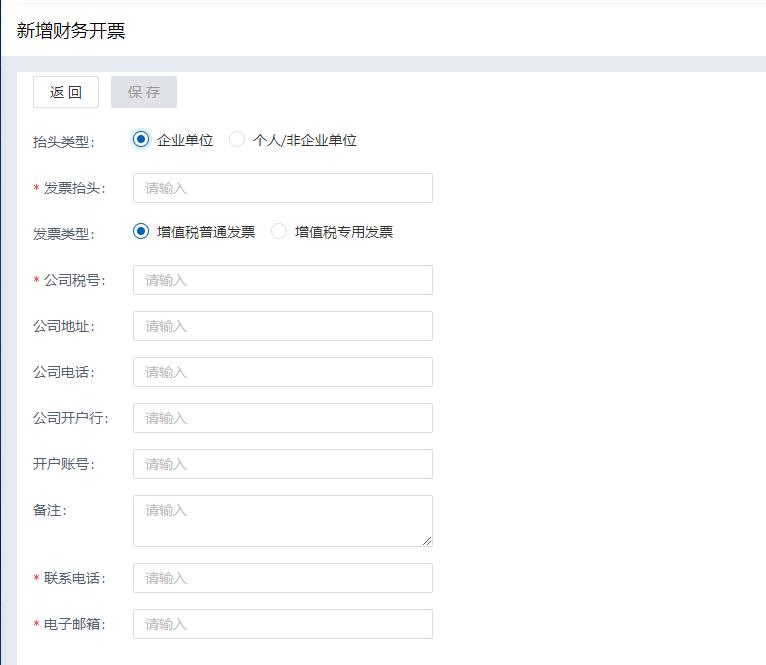This screenshot has height=665, width=766.
Task: Click the 电子邮箱 input field
Action: click(282, 624)
